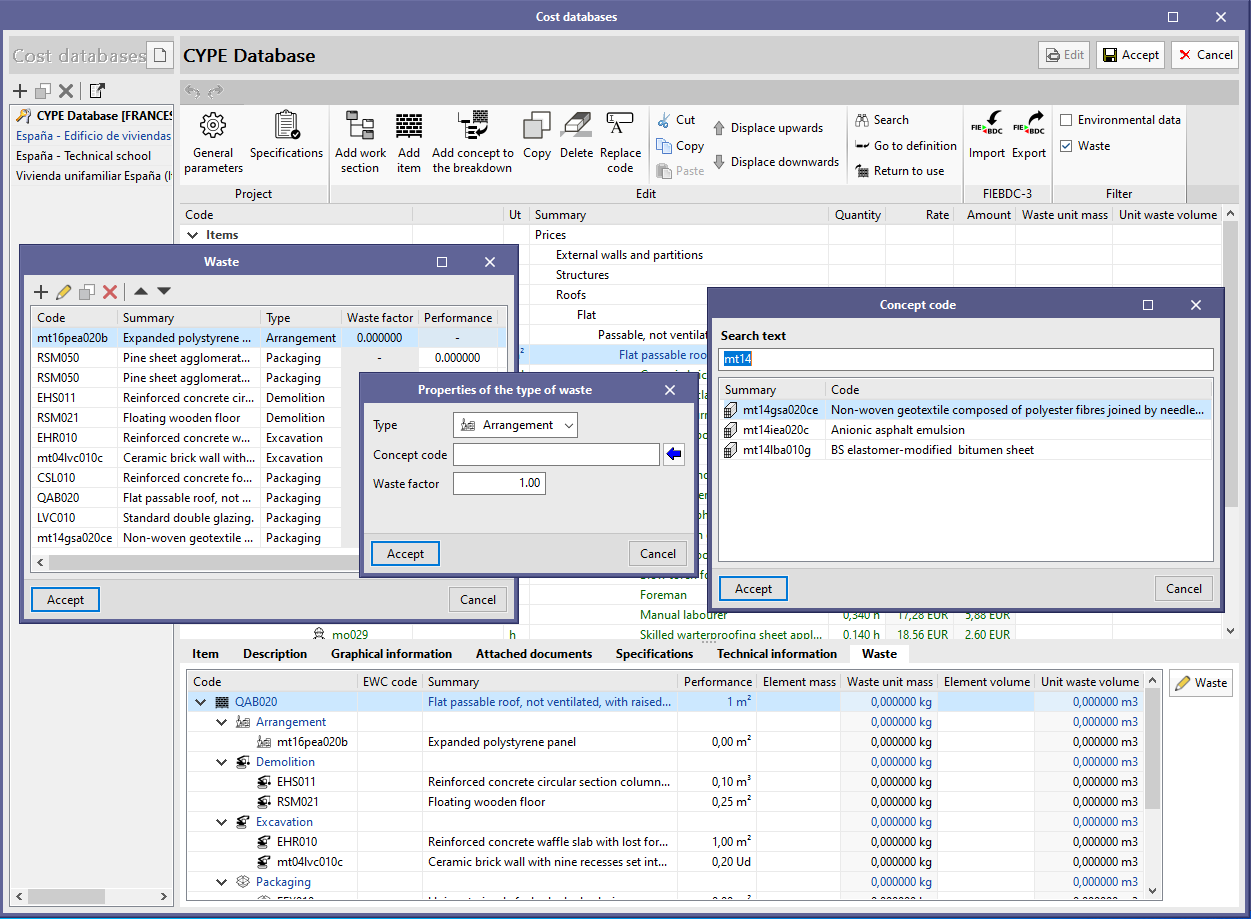Move waste entry up with triangle icon
The height and width of the screenshot is (919, 1251).
(x=141, y=292)
